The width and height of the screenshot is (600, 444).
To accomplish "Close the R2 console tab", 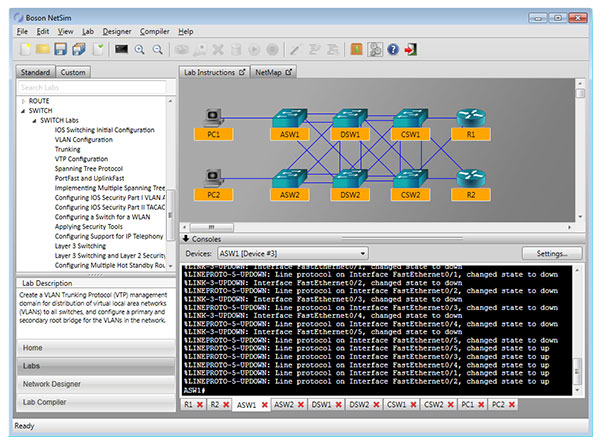I will pos(228,405).
